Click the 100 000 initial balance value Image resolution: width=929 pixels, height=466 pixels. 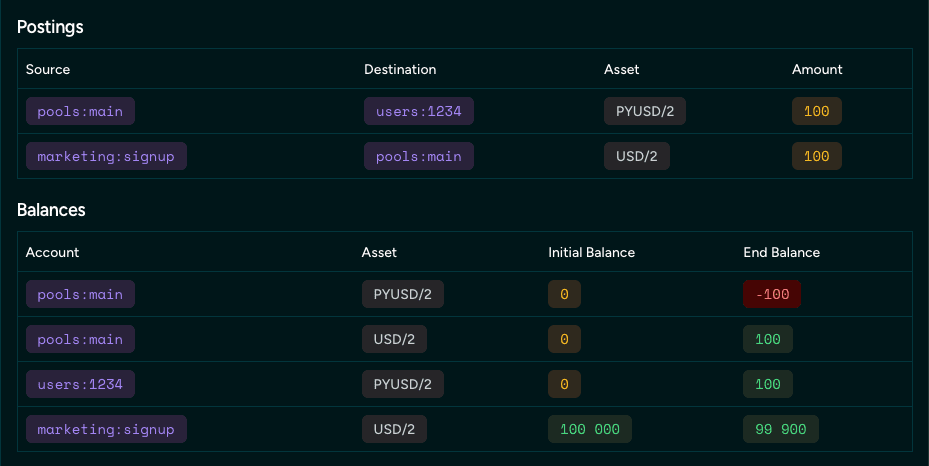tap(589, 429)
